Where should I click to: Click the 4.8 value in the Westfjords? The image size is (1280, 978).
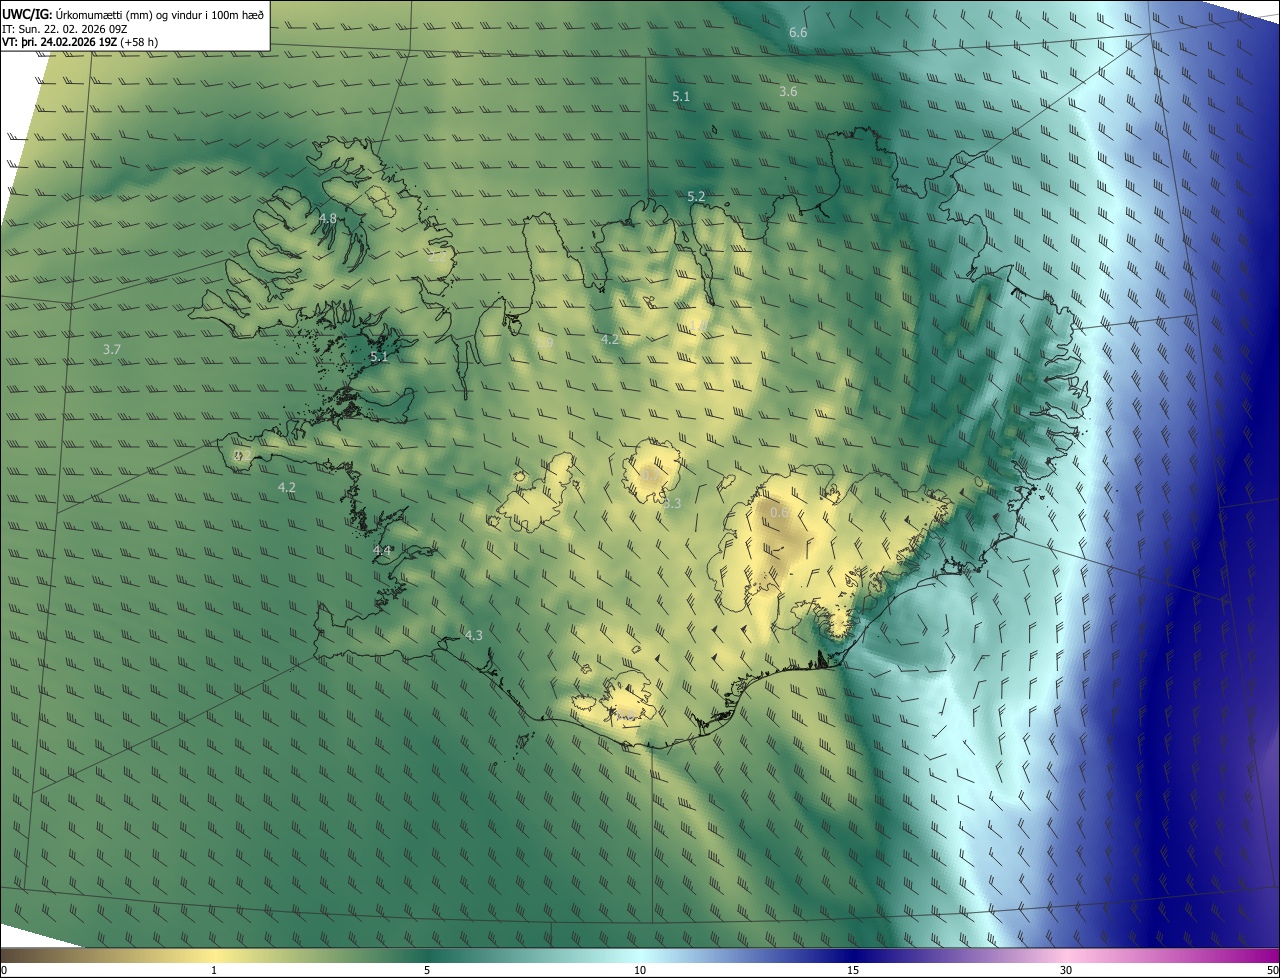[328, 218]
